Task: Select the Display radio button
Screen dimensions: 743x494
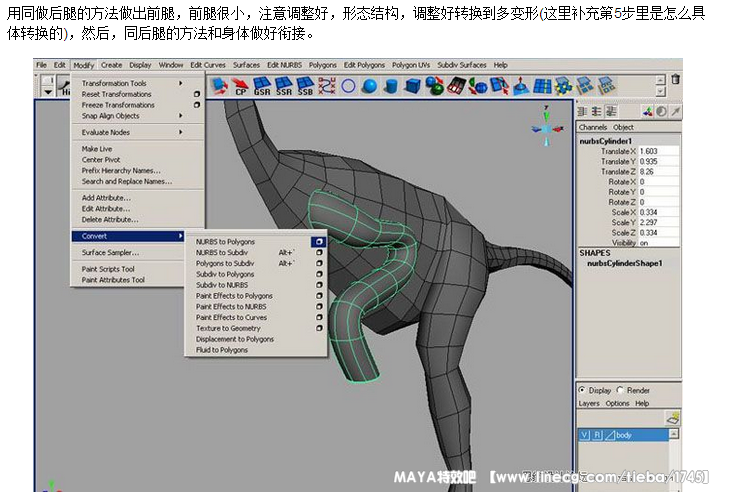Action: 582,390
